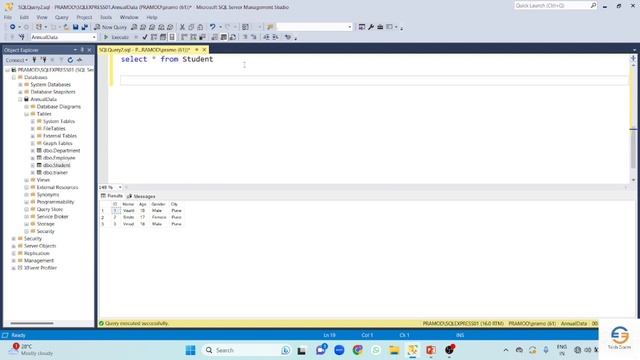
Task: Open a Database Engine Query via its icon
Action: coord(134,27)
